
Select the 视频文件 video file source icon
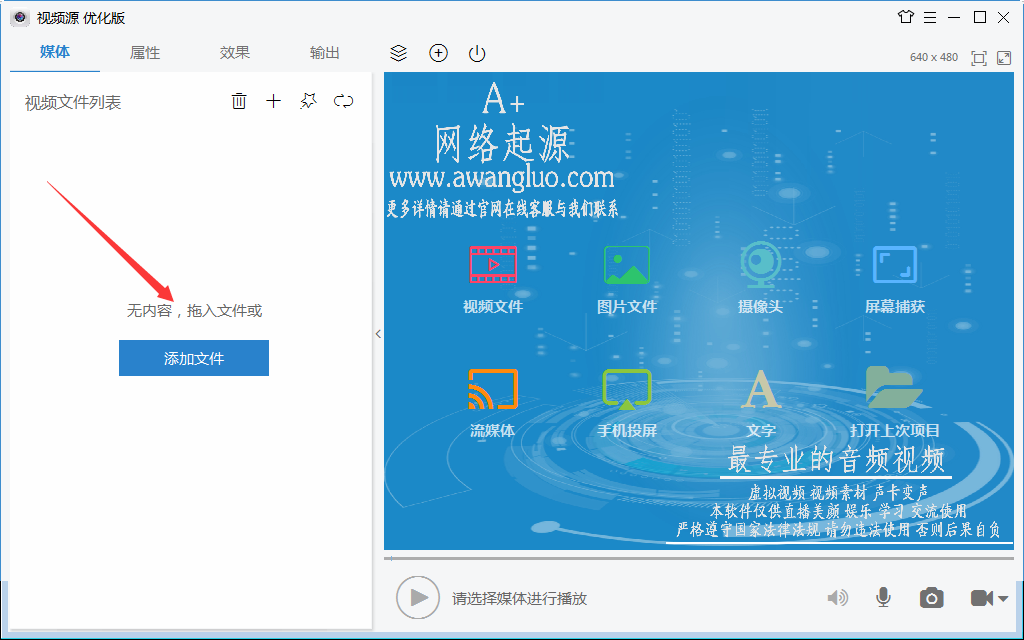(x=492, y=265)
